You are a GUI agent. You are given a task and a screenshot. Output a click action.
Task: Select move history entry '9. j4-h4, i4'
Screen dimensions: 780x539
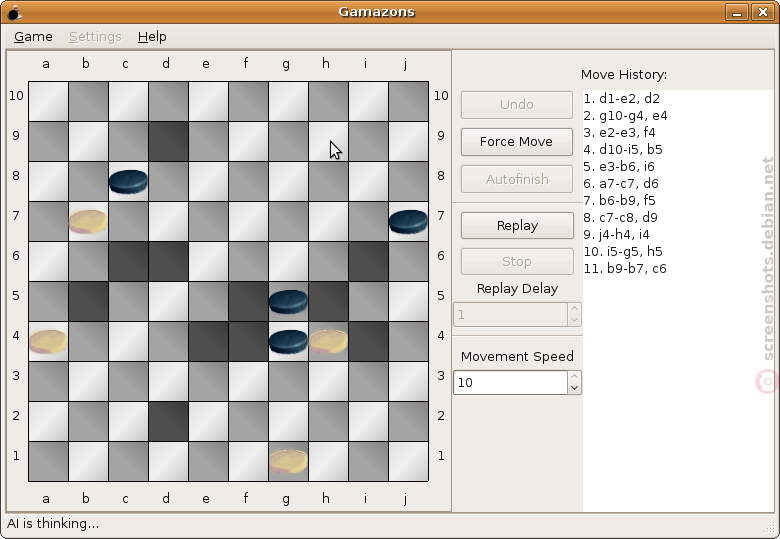[x=616, y=234]
